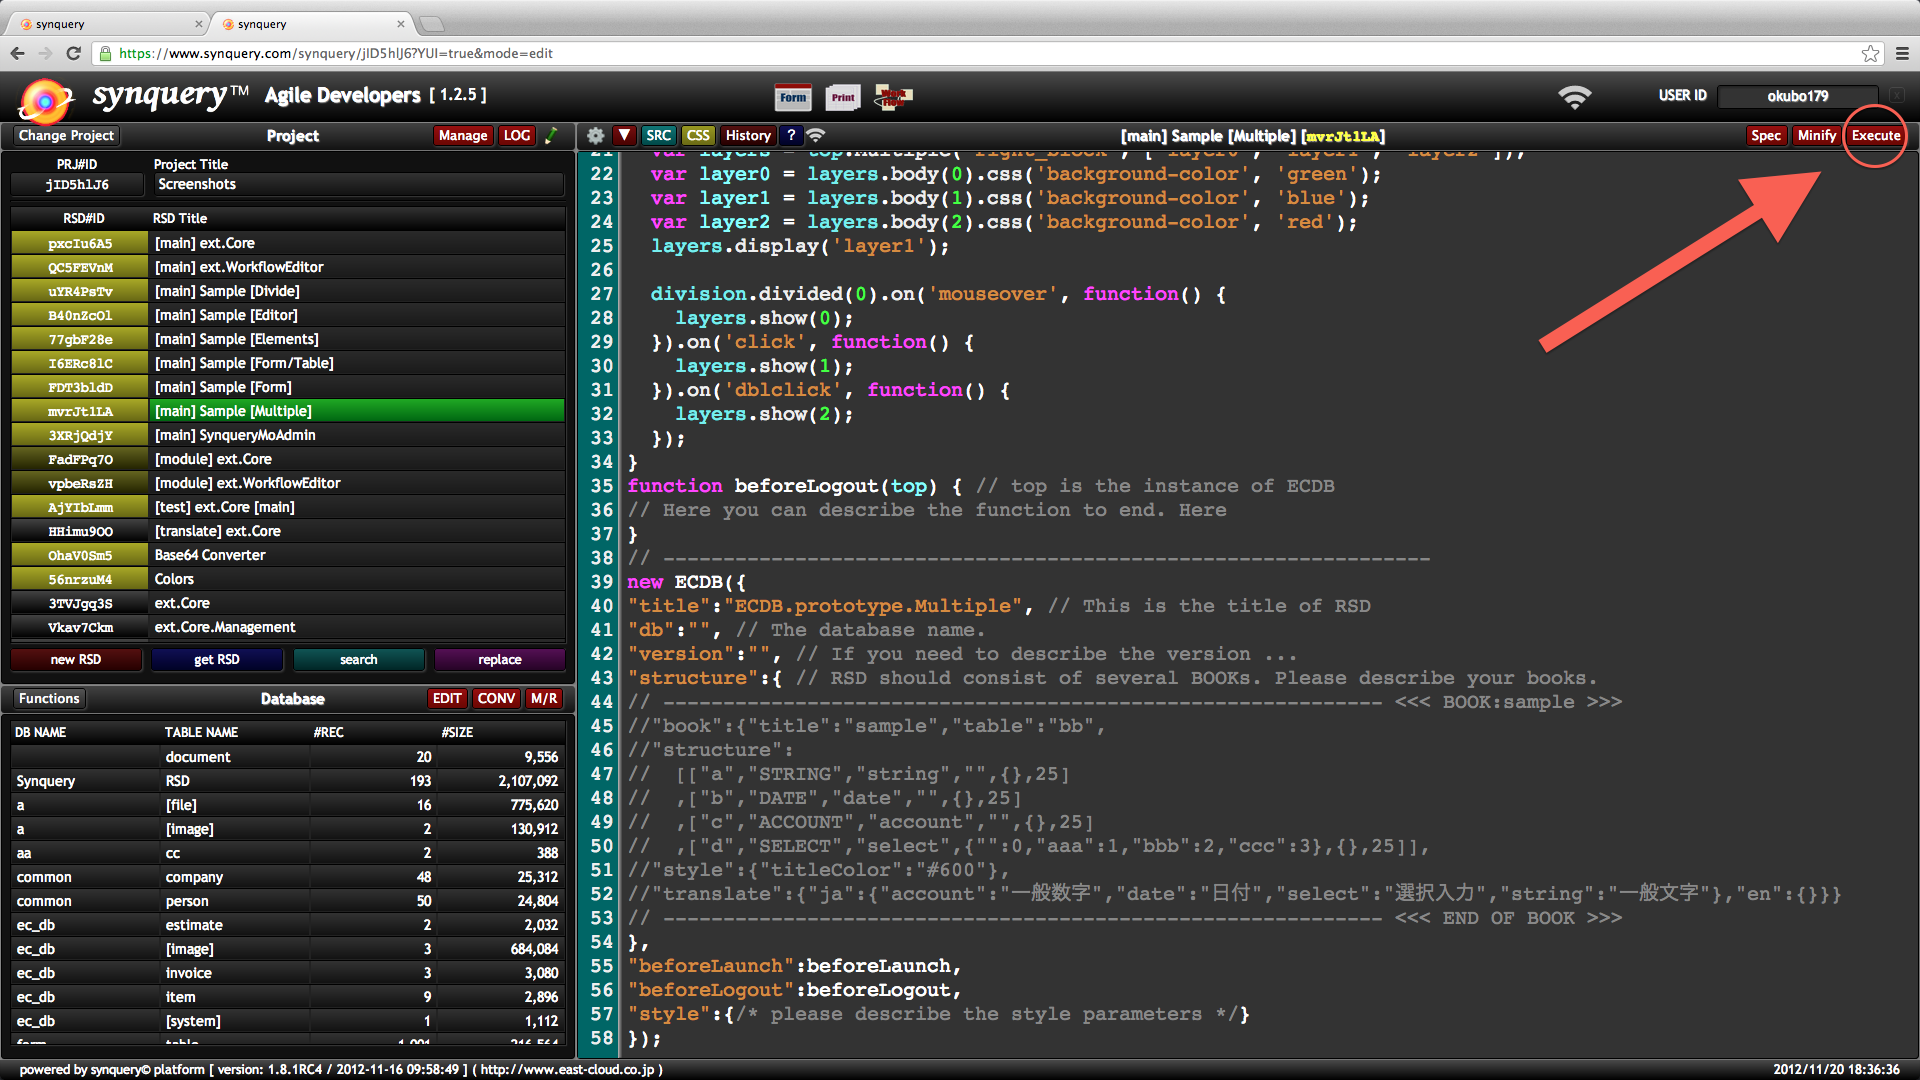This screenshot has height=1080, width=1920.
Task: Select RSD [translate] ext.Core
Action: coord(357,531)
